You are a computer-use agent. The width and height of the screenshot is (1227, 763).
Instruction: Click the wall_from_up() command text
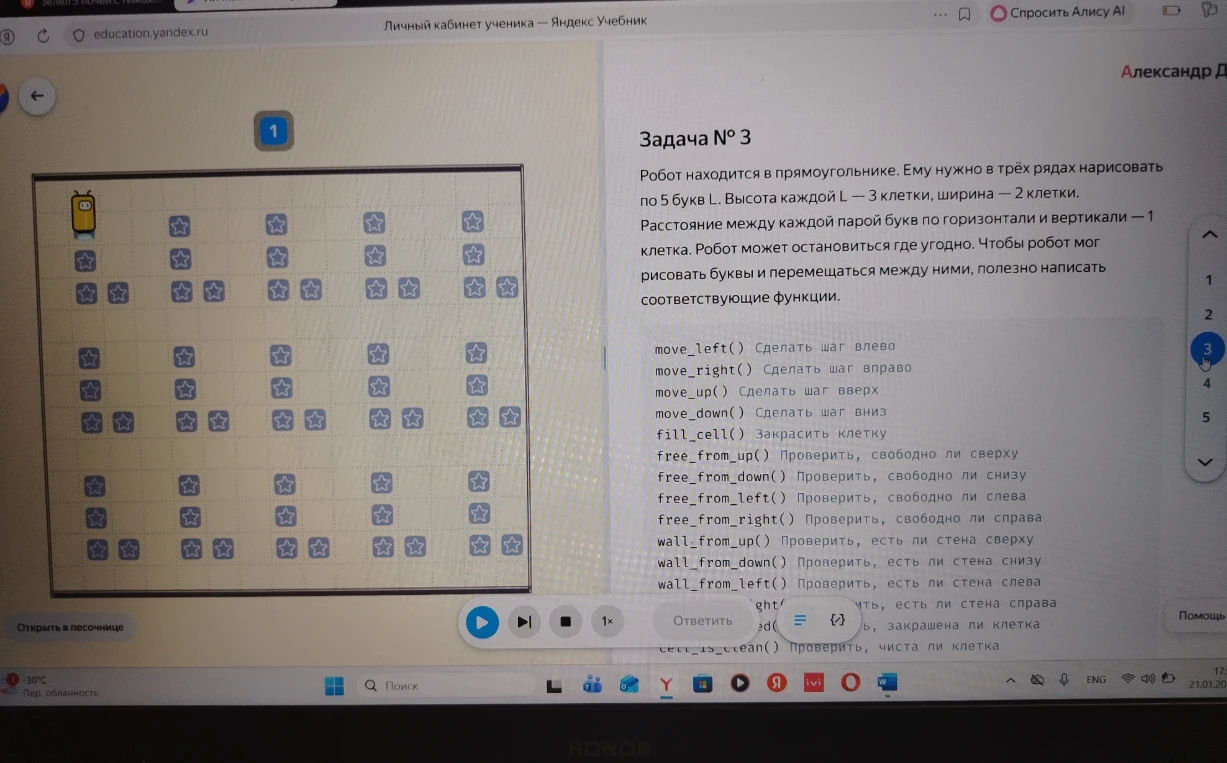point(714,541)
